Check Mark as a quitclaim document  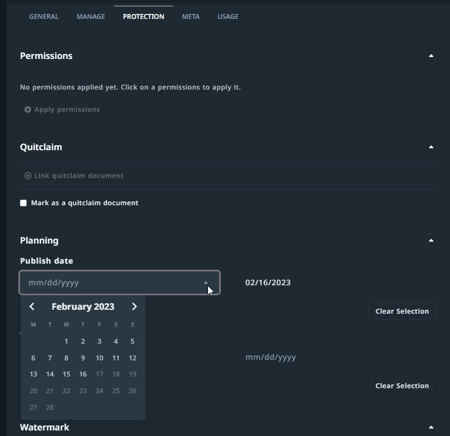click(x=23, y=203)
